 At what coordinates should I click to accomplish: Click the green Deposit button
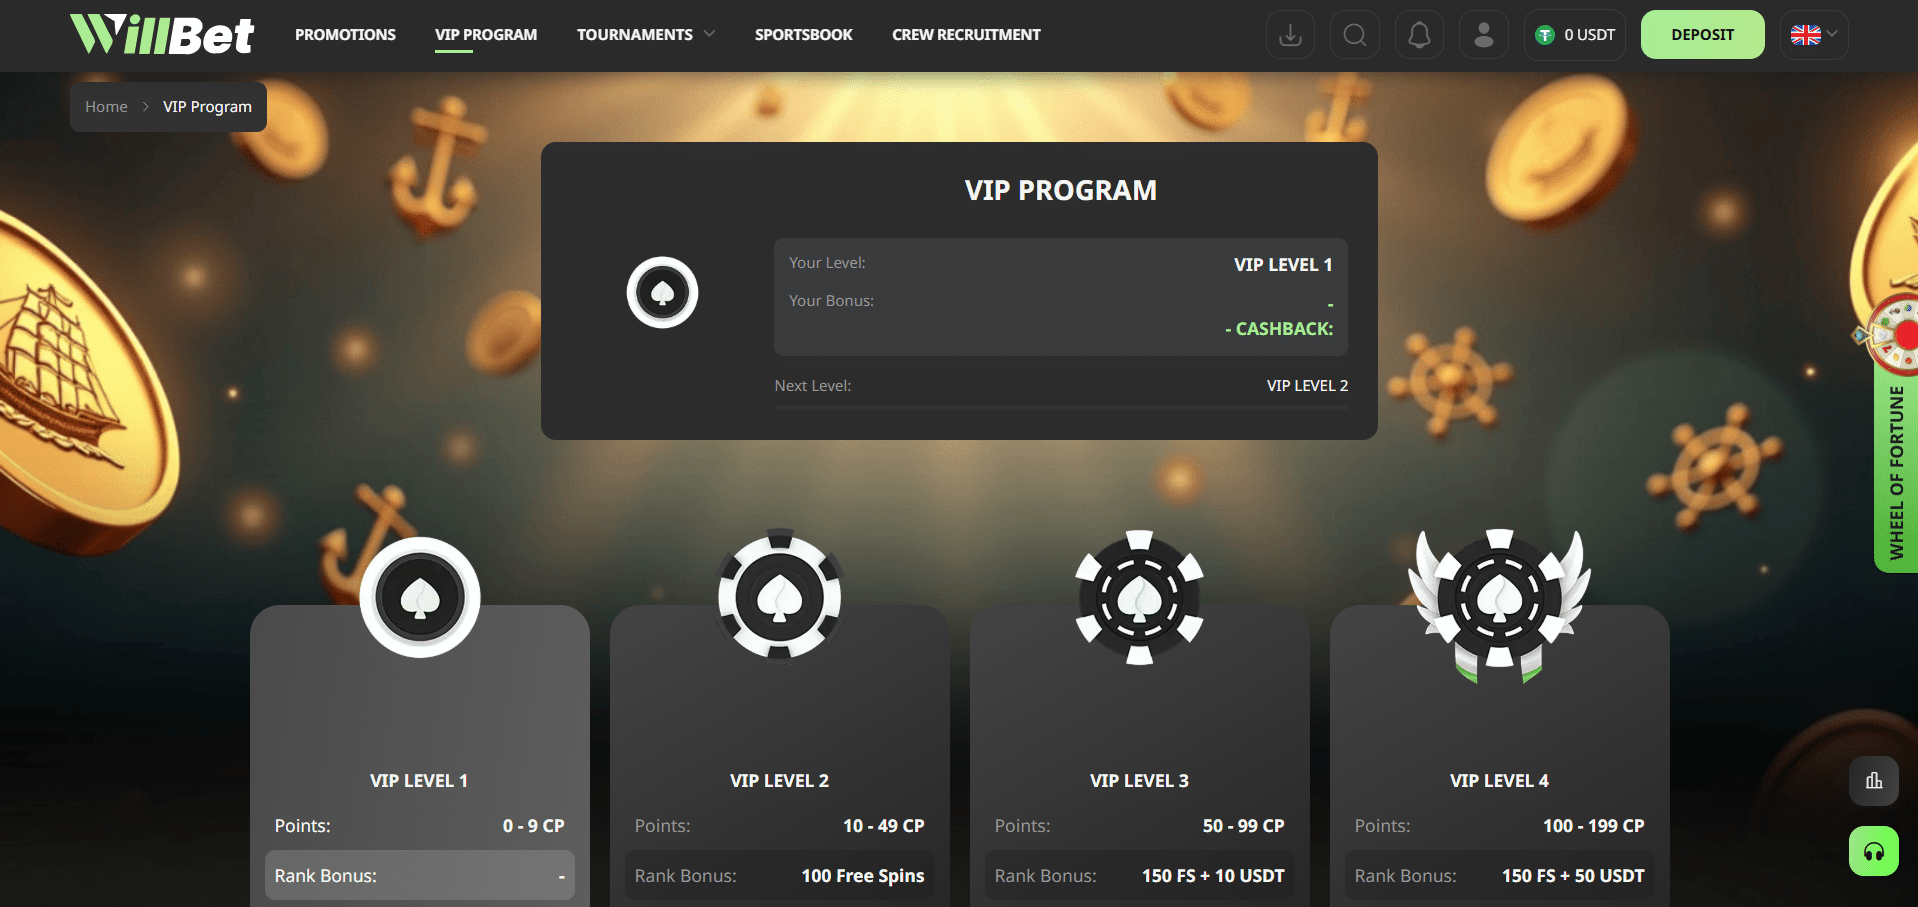[1702, 35]
